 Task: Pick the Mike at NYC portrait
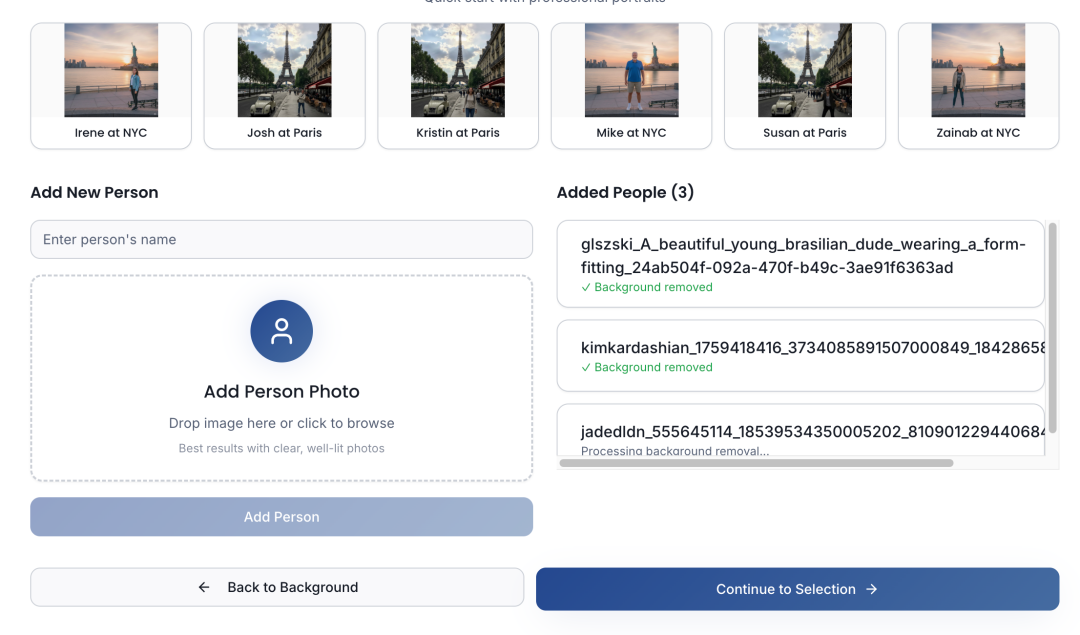coord(631,86)
